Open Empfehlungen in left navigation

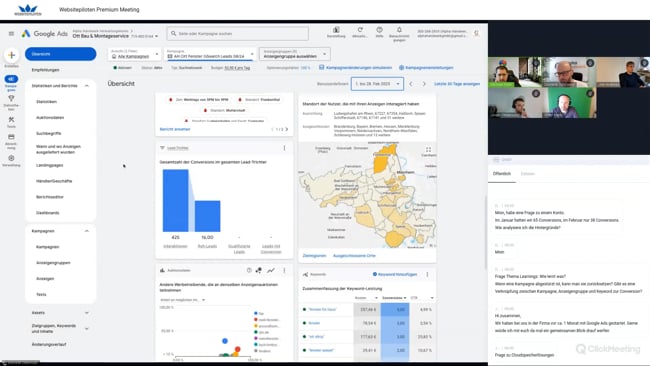(x=46, y=70)
